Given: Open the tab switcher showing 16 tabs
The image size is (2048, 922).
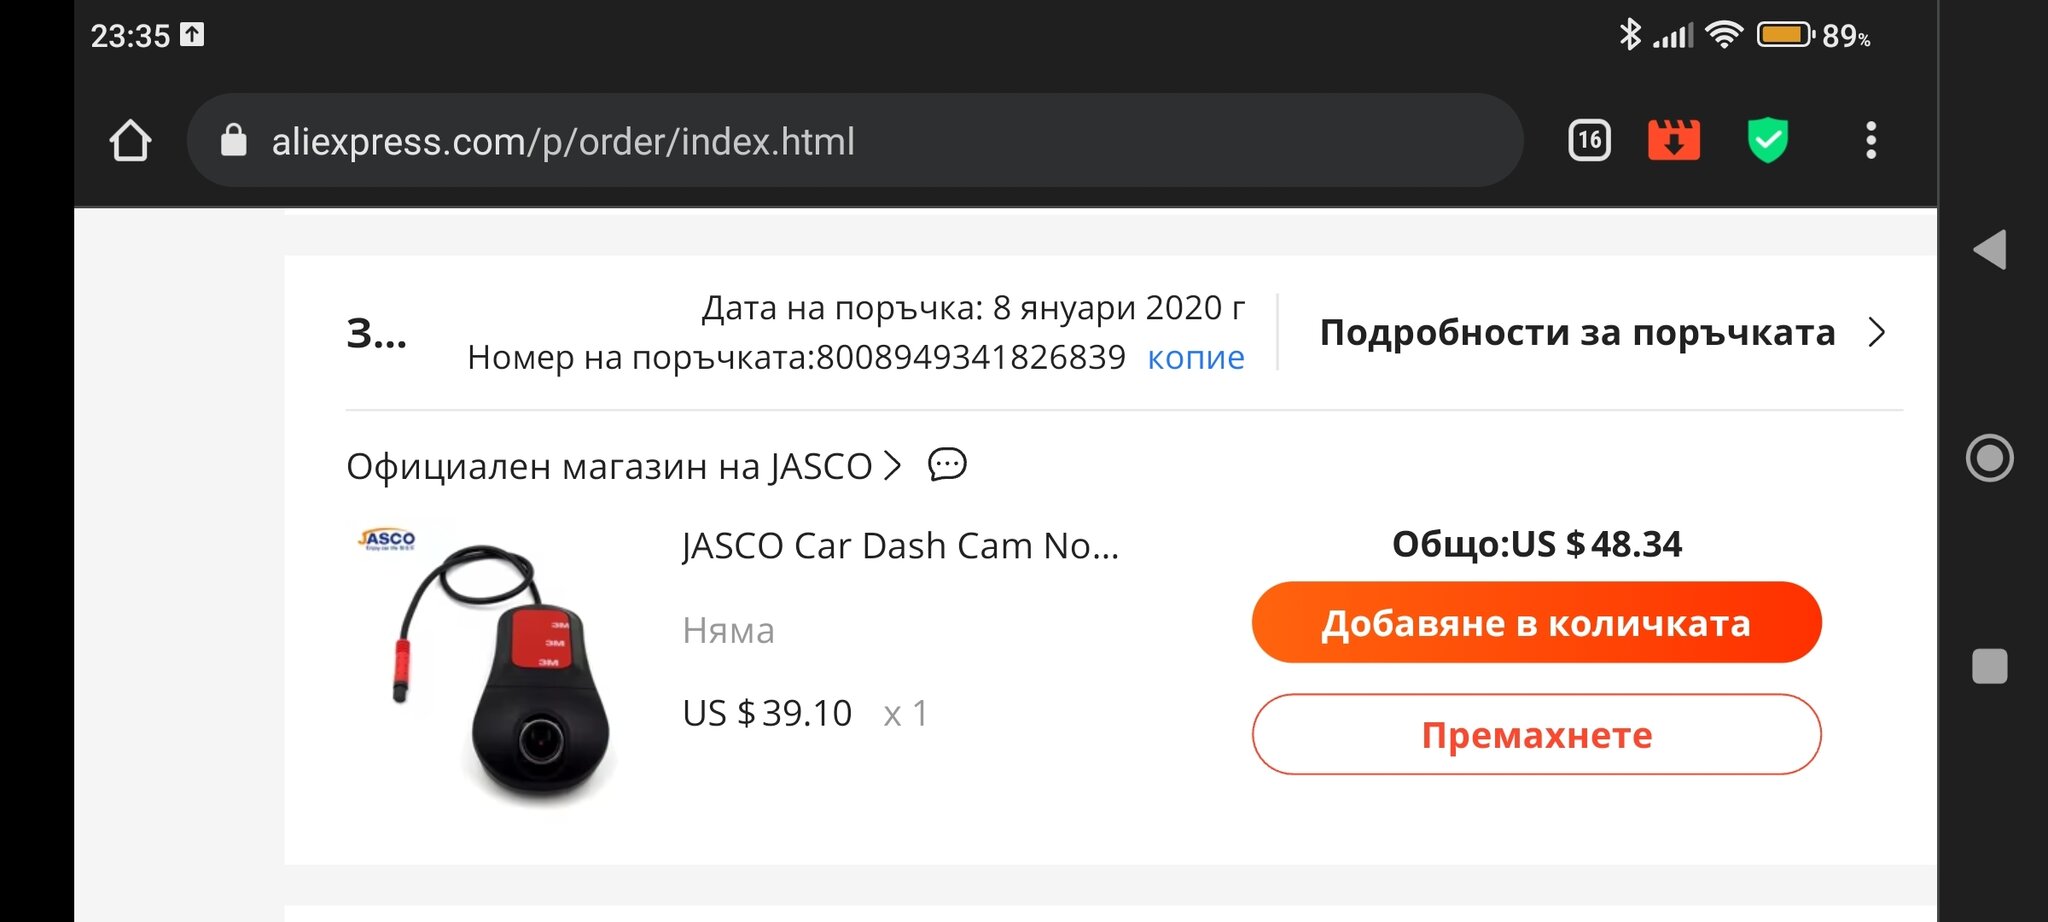Looking at the screenshot, I should click(1589, 141).
